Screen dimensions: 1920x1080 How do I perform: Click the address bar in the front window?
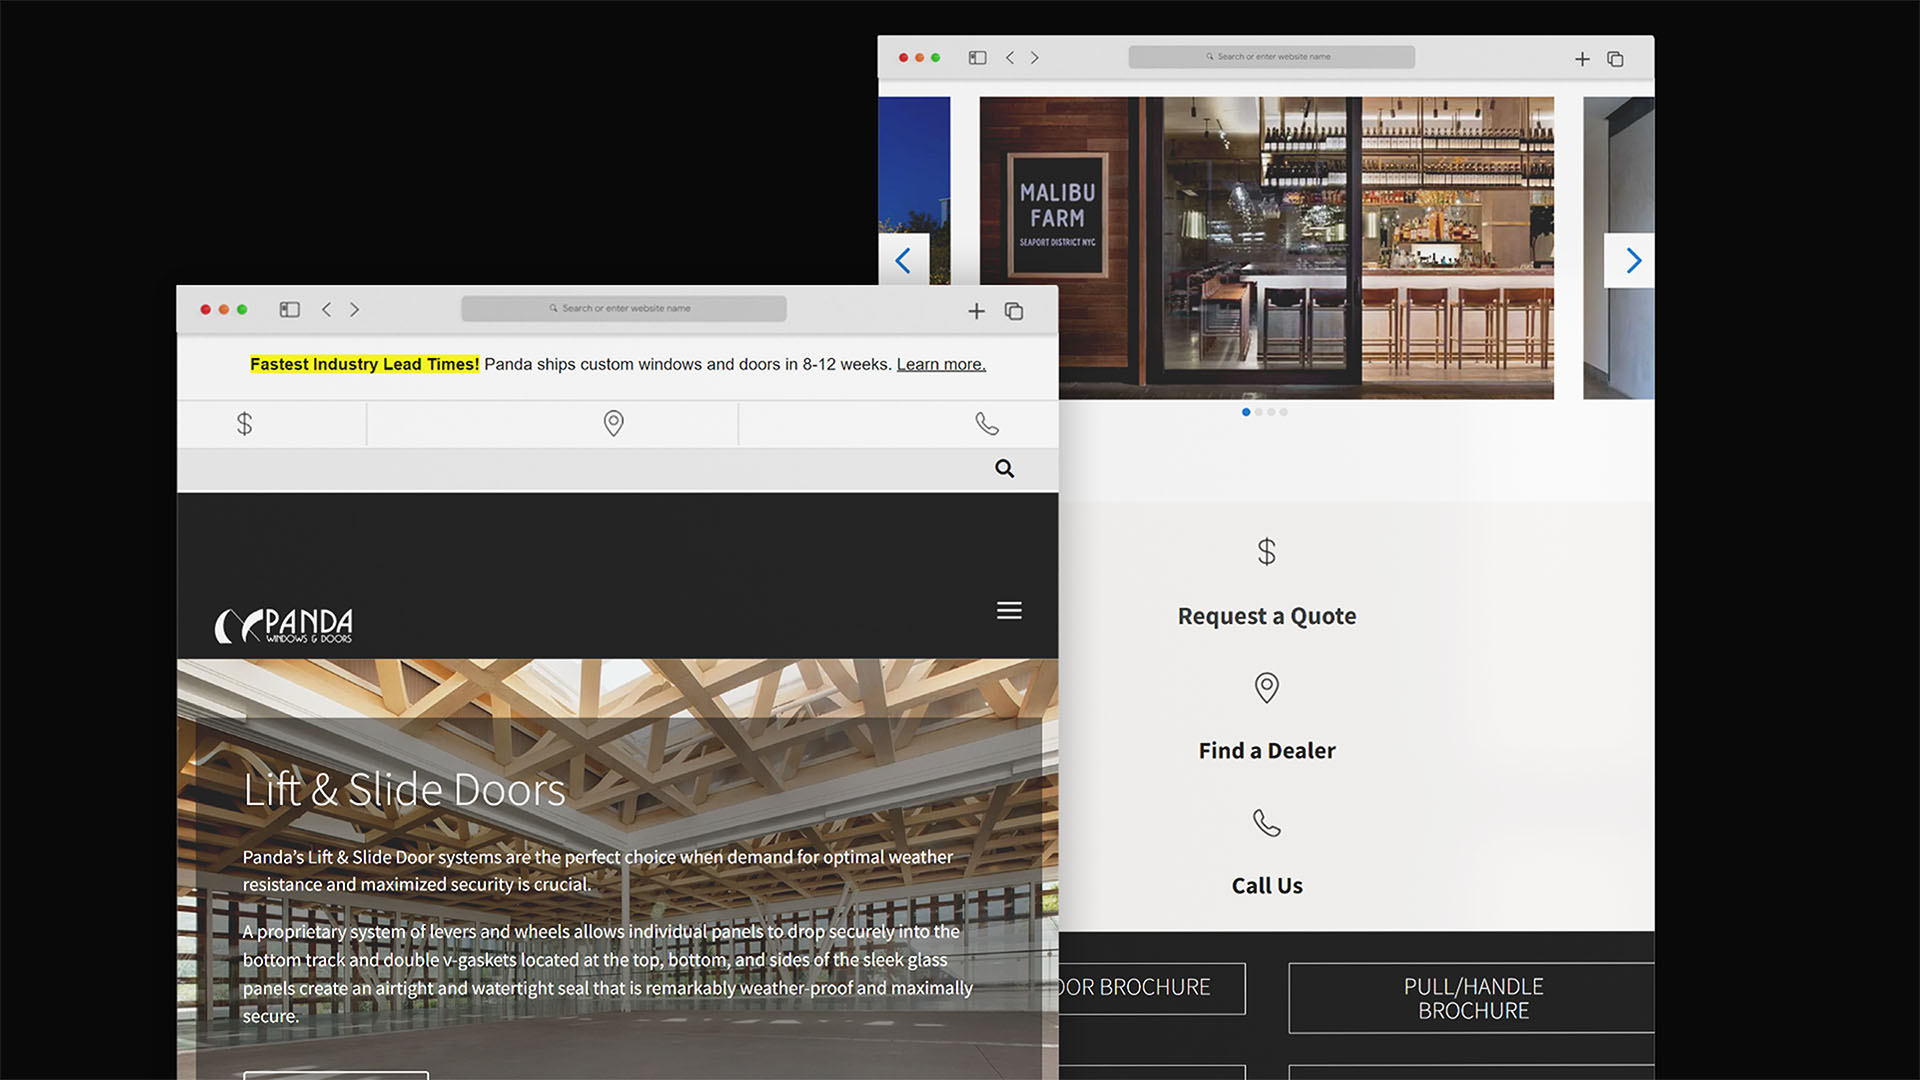pyautogui.click(x=624, y=309)
